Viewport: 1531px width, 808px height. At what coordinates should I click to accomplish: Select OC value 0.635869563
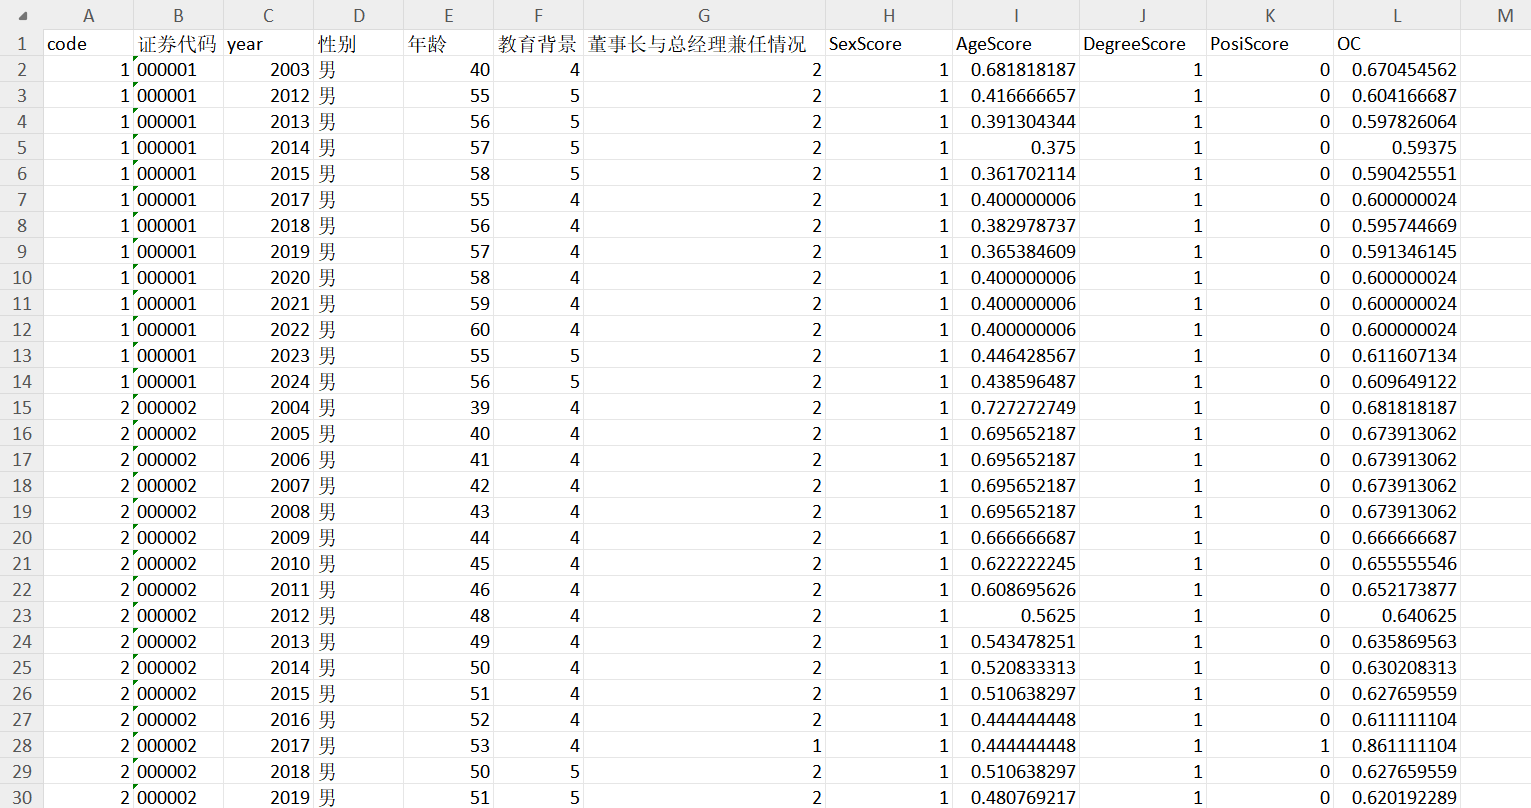(x=1397, y=642)
